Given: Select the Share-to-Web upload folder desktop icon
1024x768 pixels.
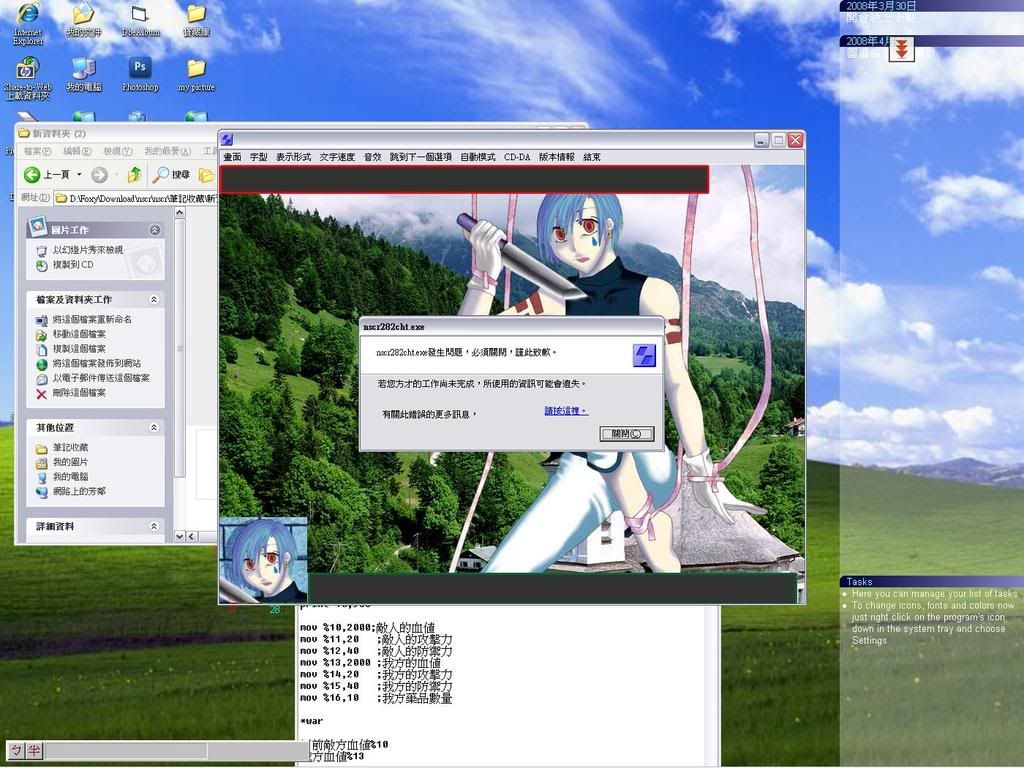Looking at the screenshot, I should [x=27, y=78].
